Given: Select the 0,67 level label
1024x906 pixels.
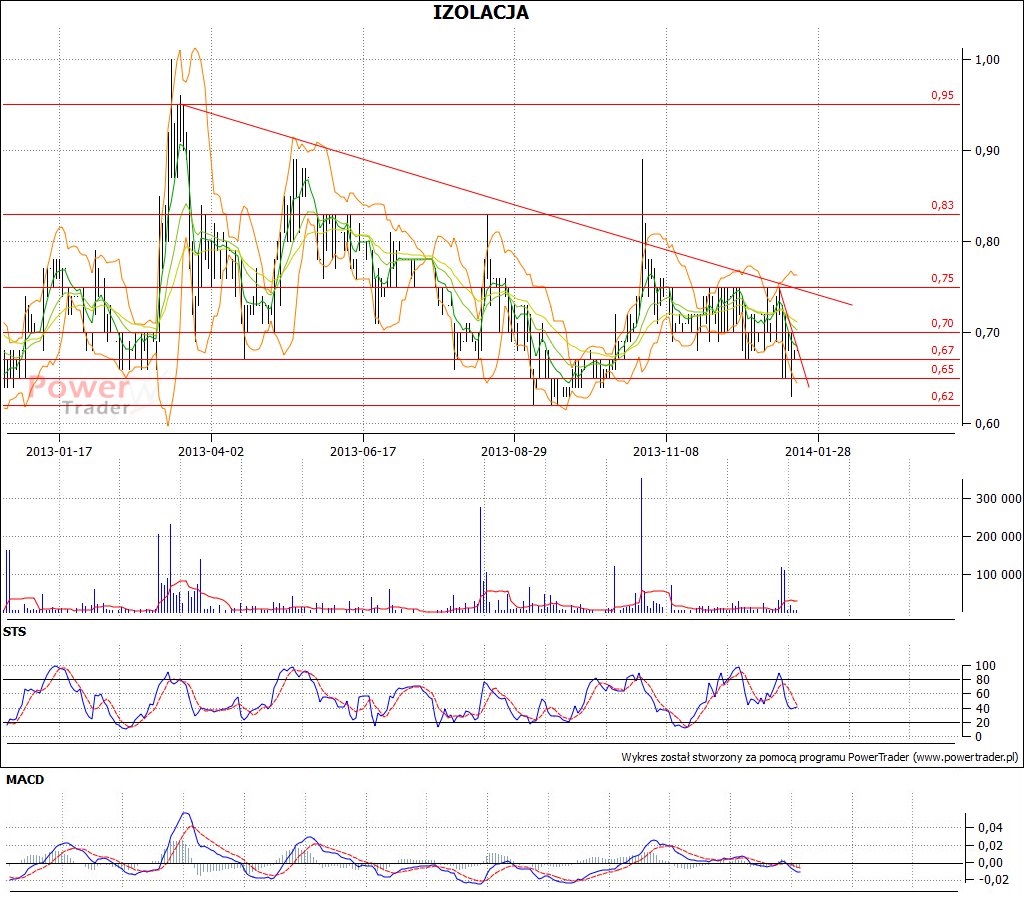Looking at the screenshot, I should (942, 350).
